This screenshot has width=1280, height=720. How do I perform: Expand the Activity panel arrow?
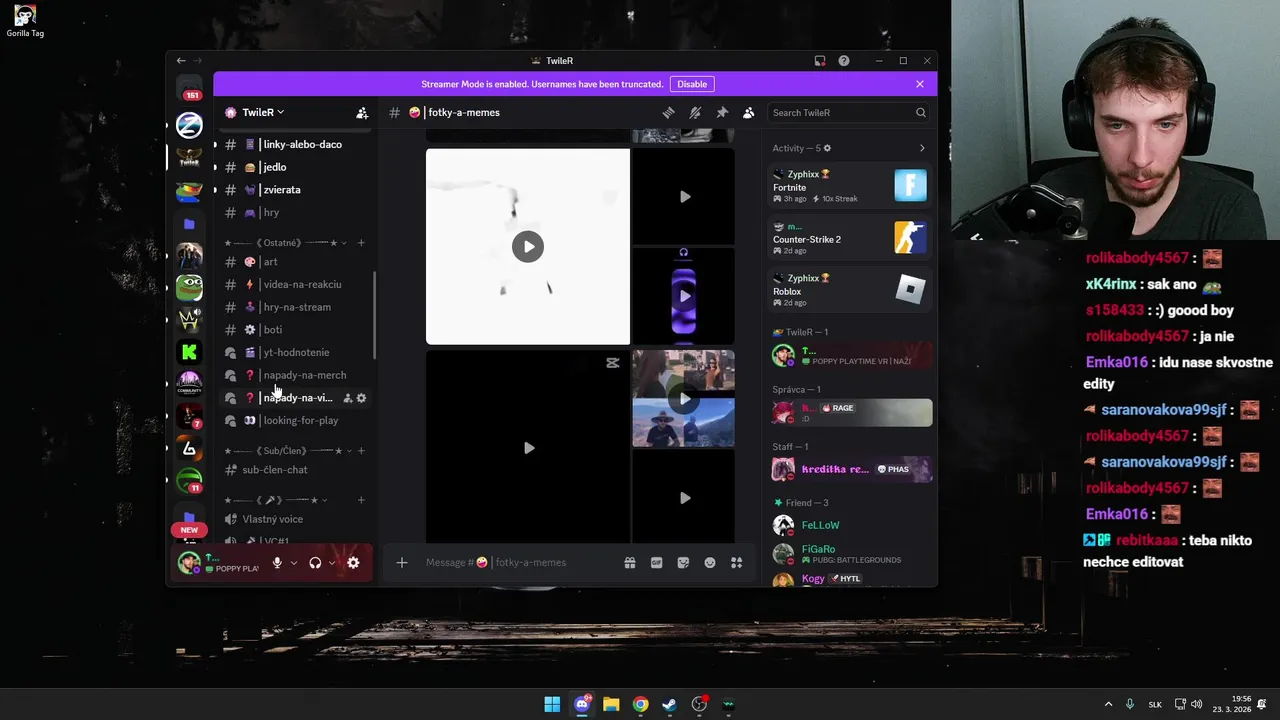(x=922, y=148)
